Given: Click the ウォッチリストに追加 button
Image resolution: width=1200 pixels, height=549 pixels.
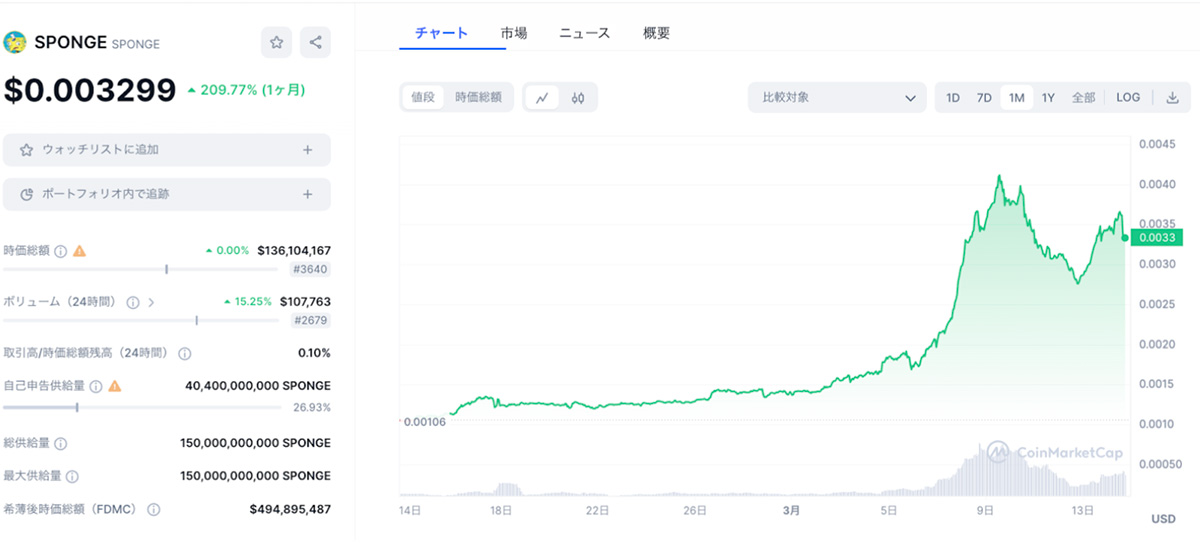Looking at the screenshot, I should [x=167, y=150].
